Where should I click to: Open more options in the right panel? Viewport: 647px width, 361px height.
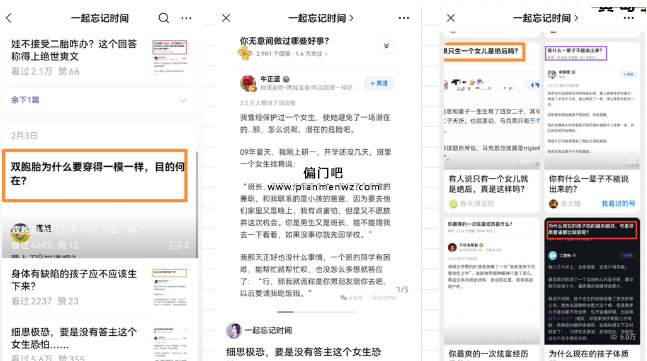(628, 18)
